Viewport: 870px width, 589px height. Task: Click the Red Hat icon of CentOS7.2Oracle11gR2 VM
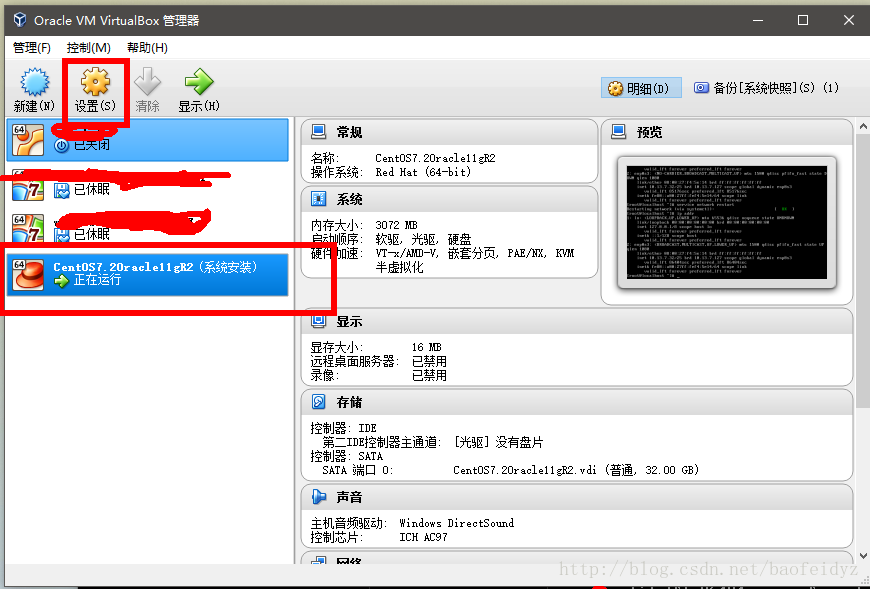pyautogui.click(x=28, y=274)
